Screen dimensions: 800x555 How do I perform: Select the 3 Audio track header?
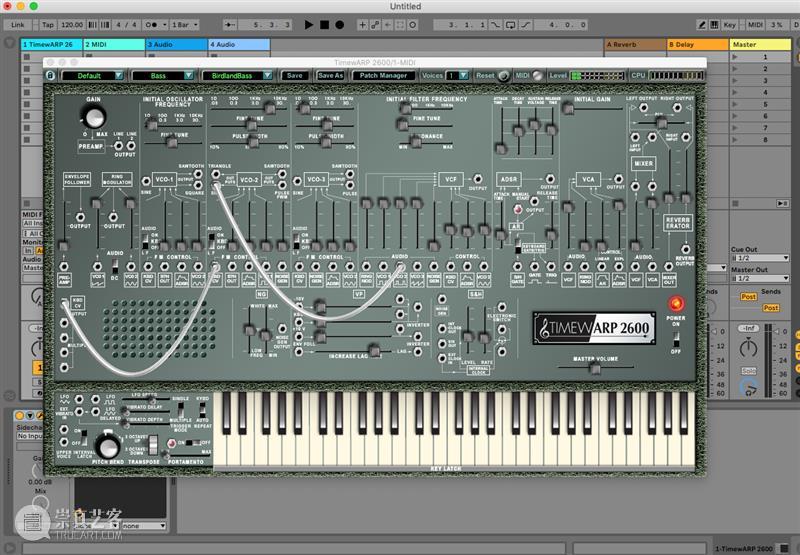point(177,44)
